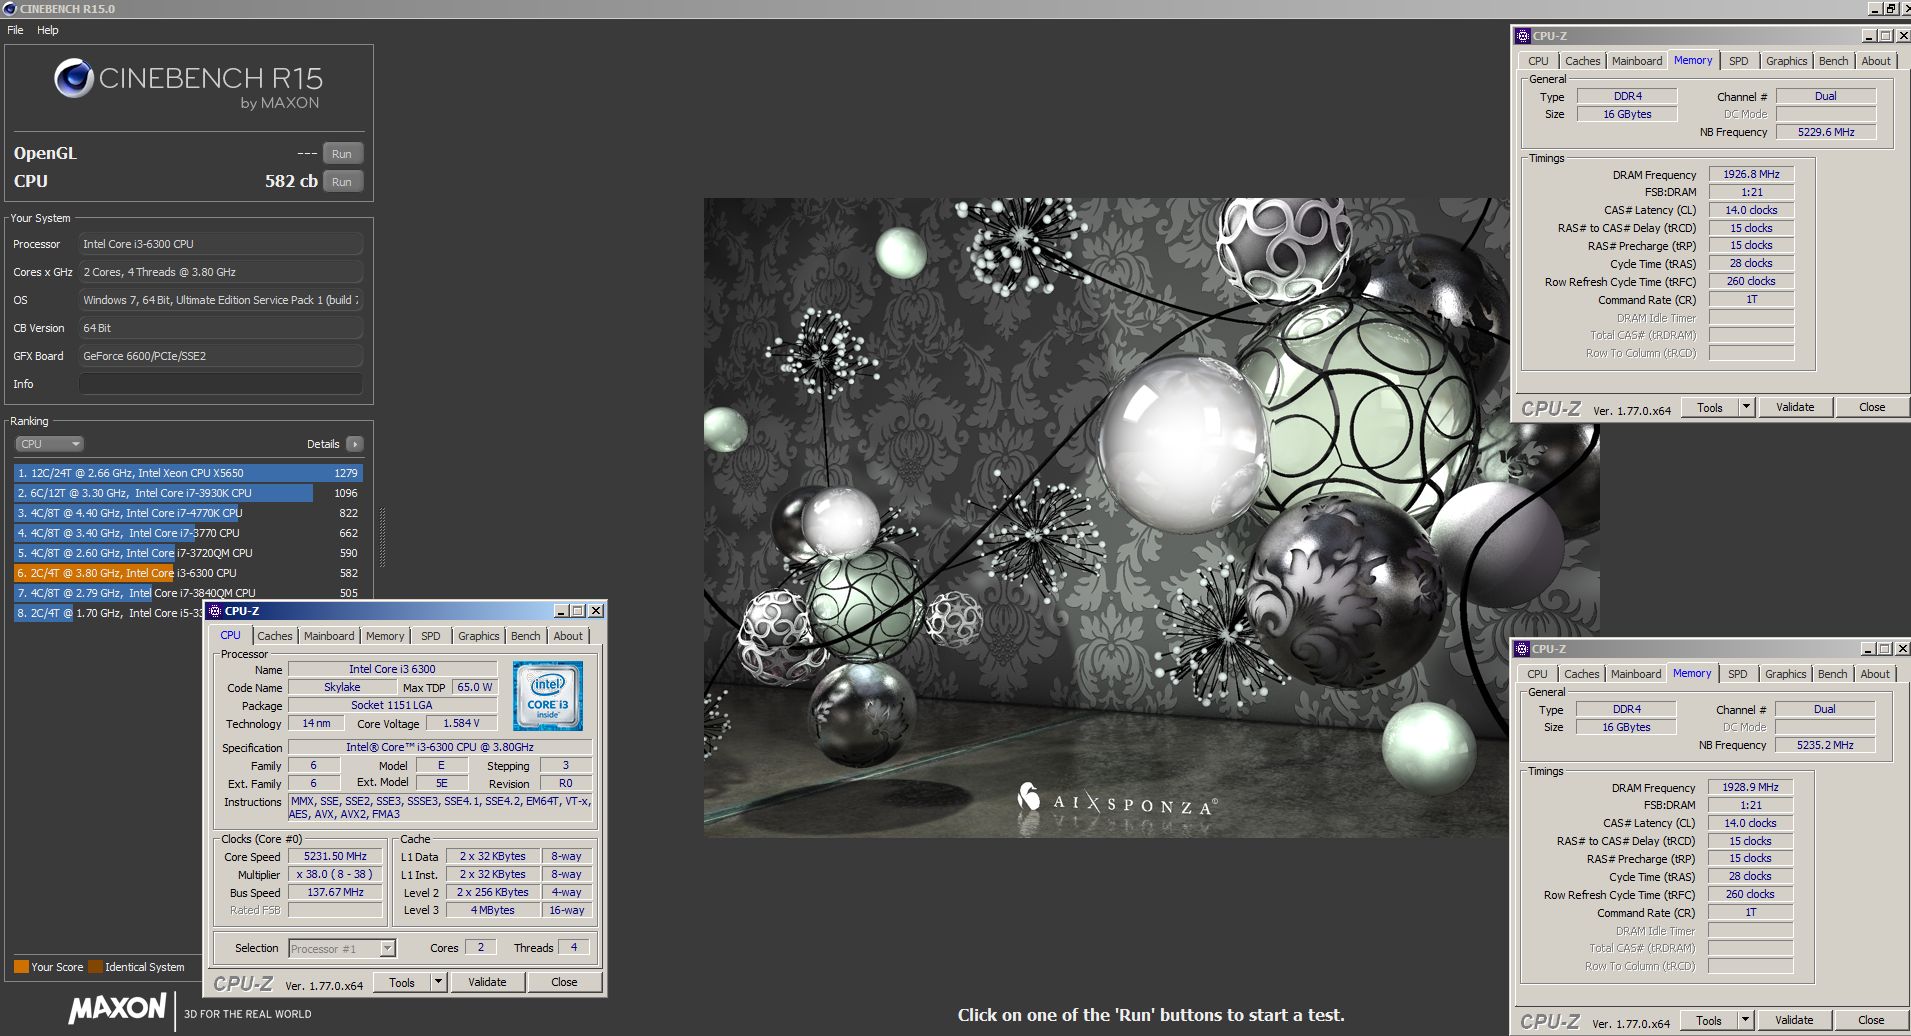Viewport: 1911px width, 1036px height.
Task: Click the DRAM Frequency value 1926.8 MHz
Action: (1751, 174)
